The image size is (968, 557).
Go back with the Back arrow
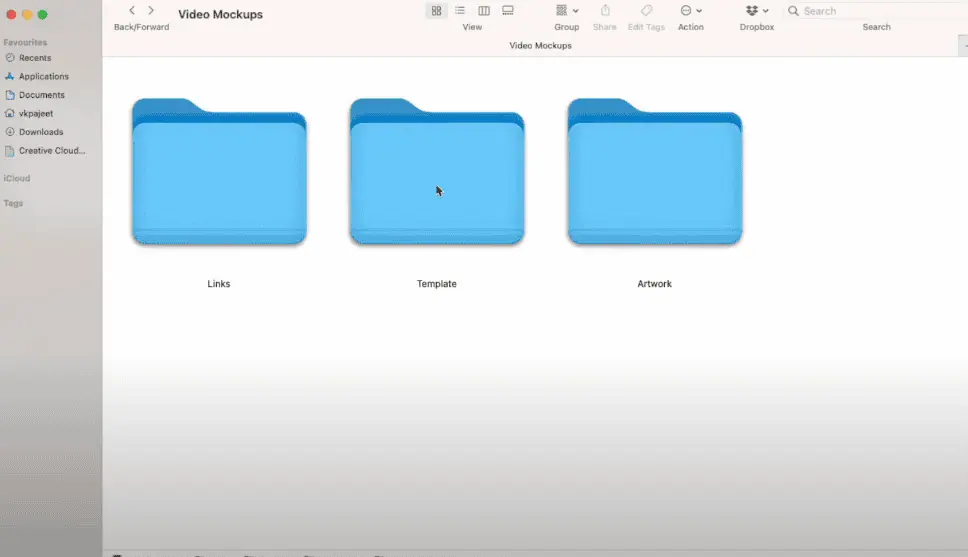(132, 11)
